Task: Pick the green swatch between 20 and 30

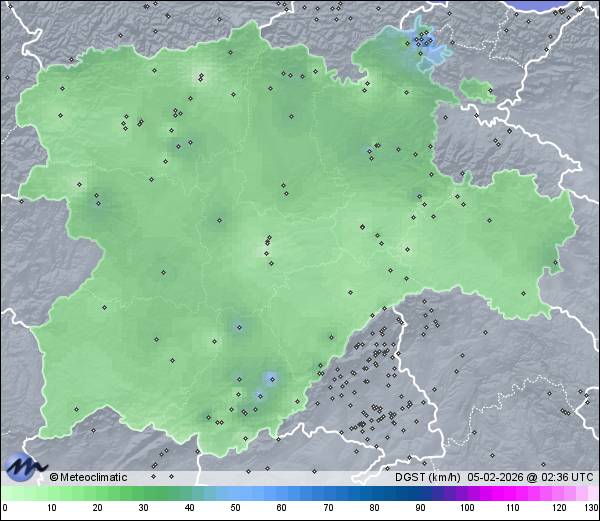Action: (120, 494)
